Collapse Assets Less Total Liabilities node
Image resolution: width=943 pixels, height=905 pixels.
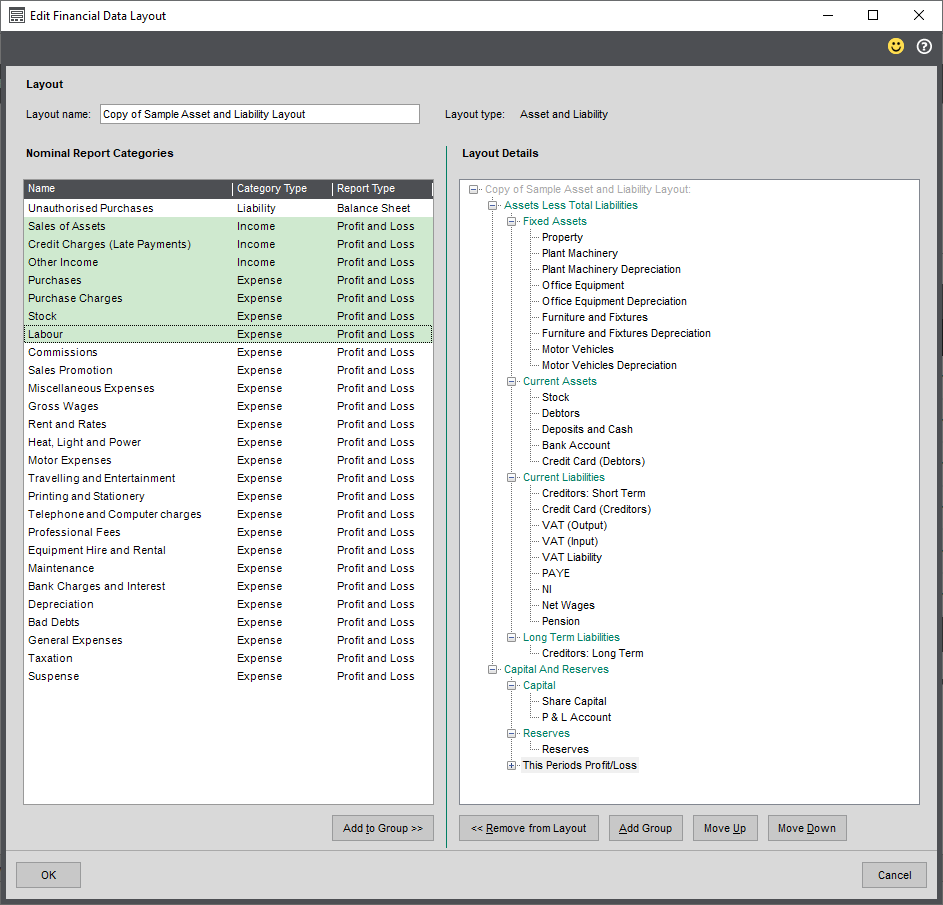click(x=493, y=205)
